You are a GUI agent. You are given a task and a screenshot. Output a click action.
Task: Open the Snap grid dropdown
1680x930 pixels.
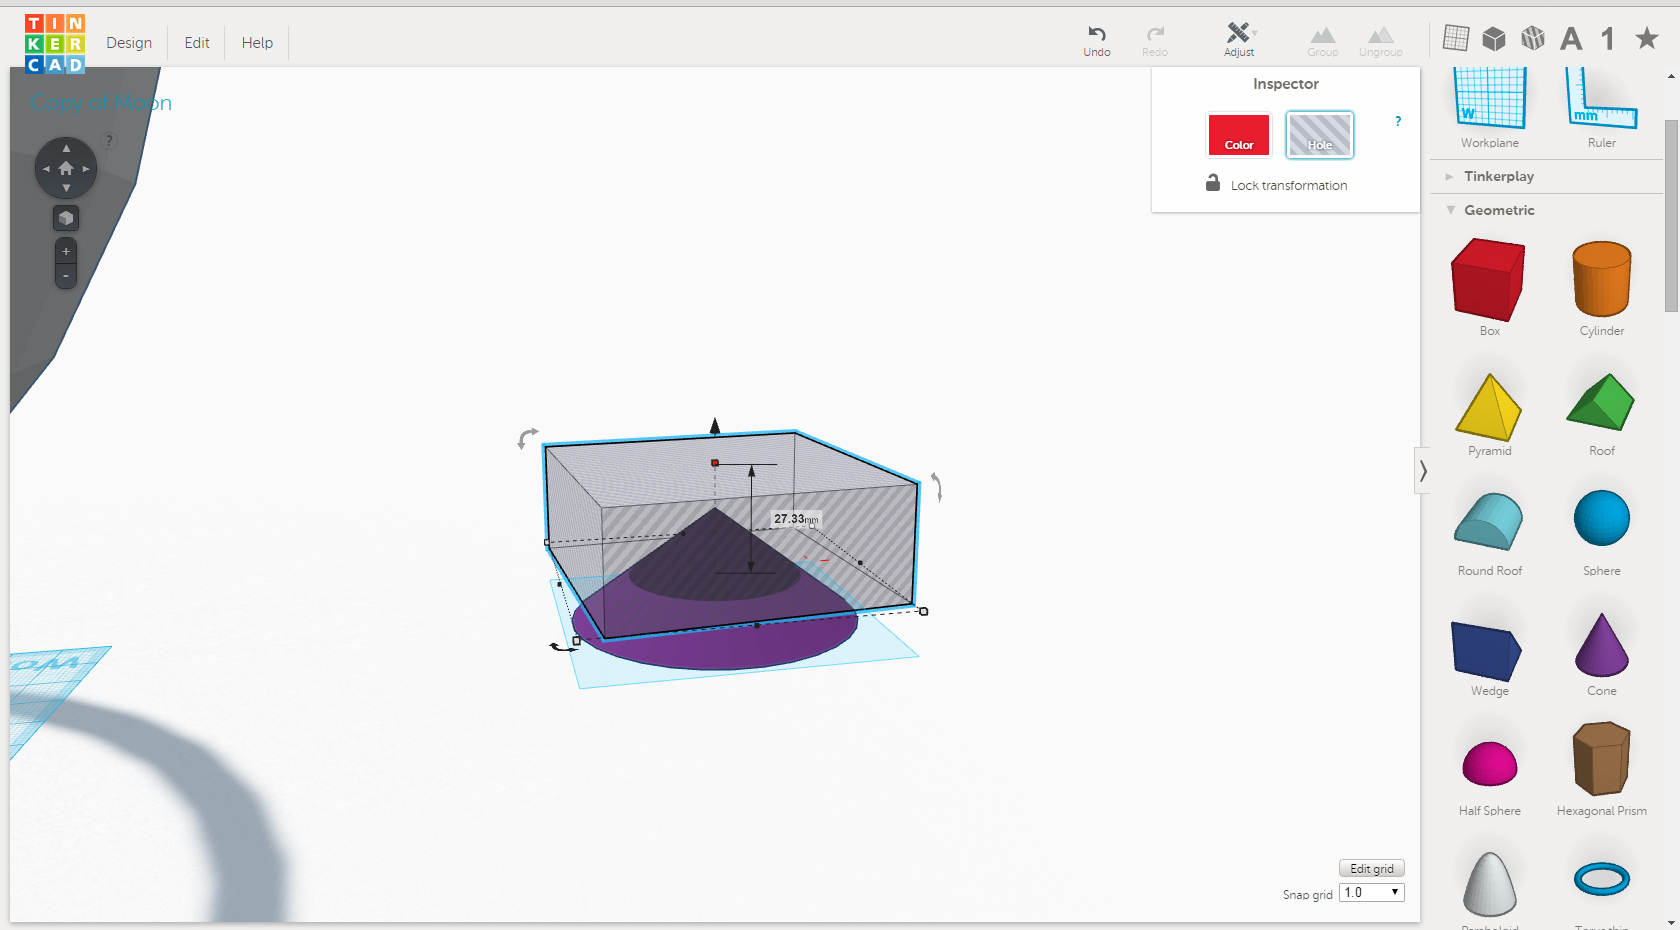pyautogui.click(x=1371, y=892)
